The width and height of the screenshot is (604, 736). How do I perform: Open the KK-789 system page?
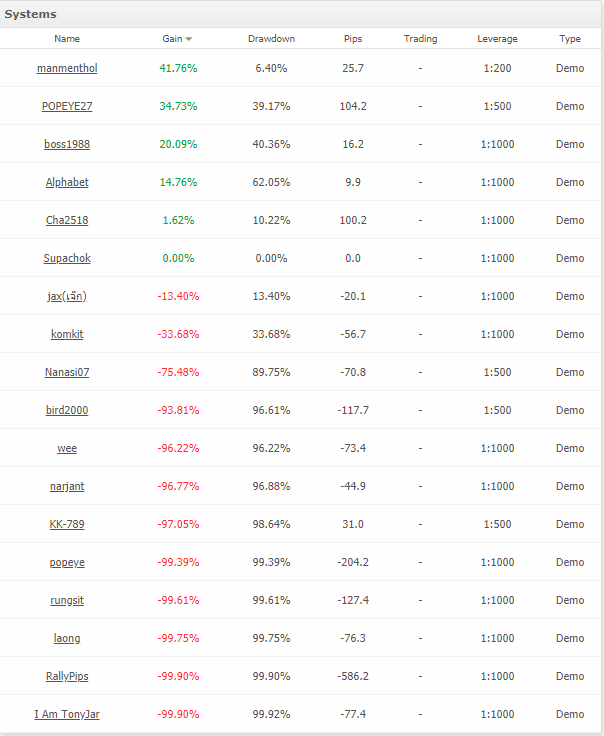(x=67, y=524)
